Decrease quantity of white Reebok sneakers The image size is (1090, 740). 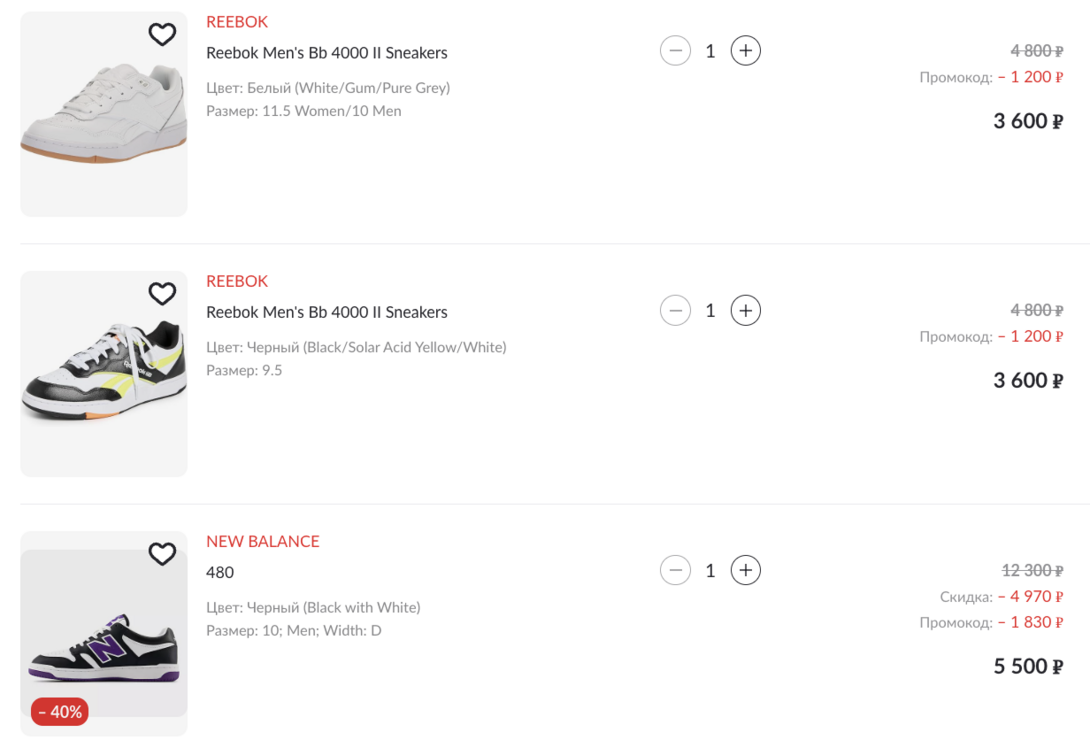pyautogui.click(x=675, y=51)
